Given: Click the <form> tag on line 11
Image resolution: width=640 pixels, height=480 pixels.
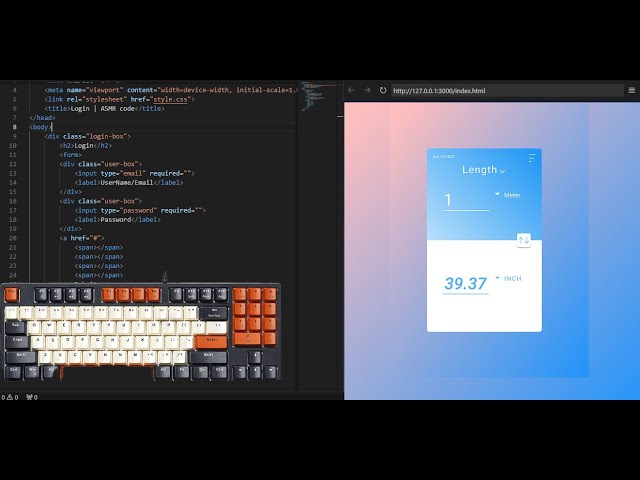Looking at the screenshot, I should (71, 155).
